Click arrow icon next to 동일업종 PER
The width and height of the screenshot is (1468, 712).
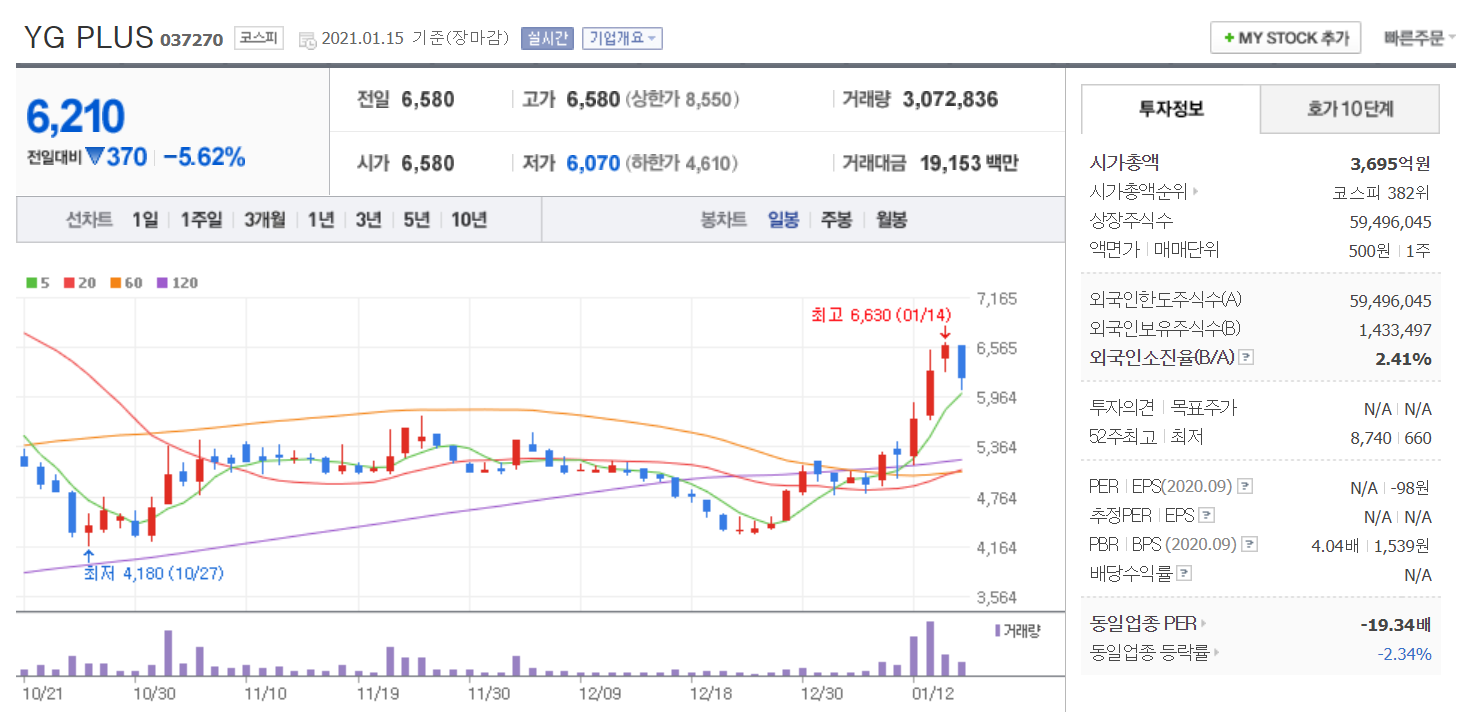pos(1203,624)
